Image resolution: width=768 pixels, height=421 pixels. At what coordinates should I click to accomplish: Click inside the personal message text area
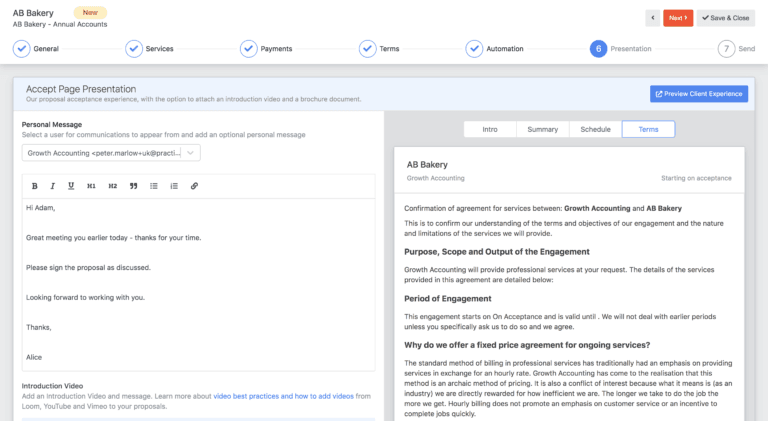(x=198, y=290)
